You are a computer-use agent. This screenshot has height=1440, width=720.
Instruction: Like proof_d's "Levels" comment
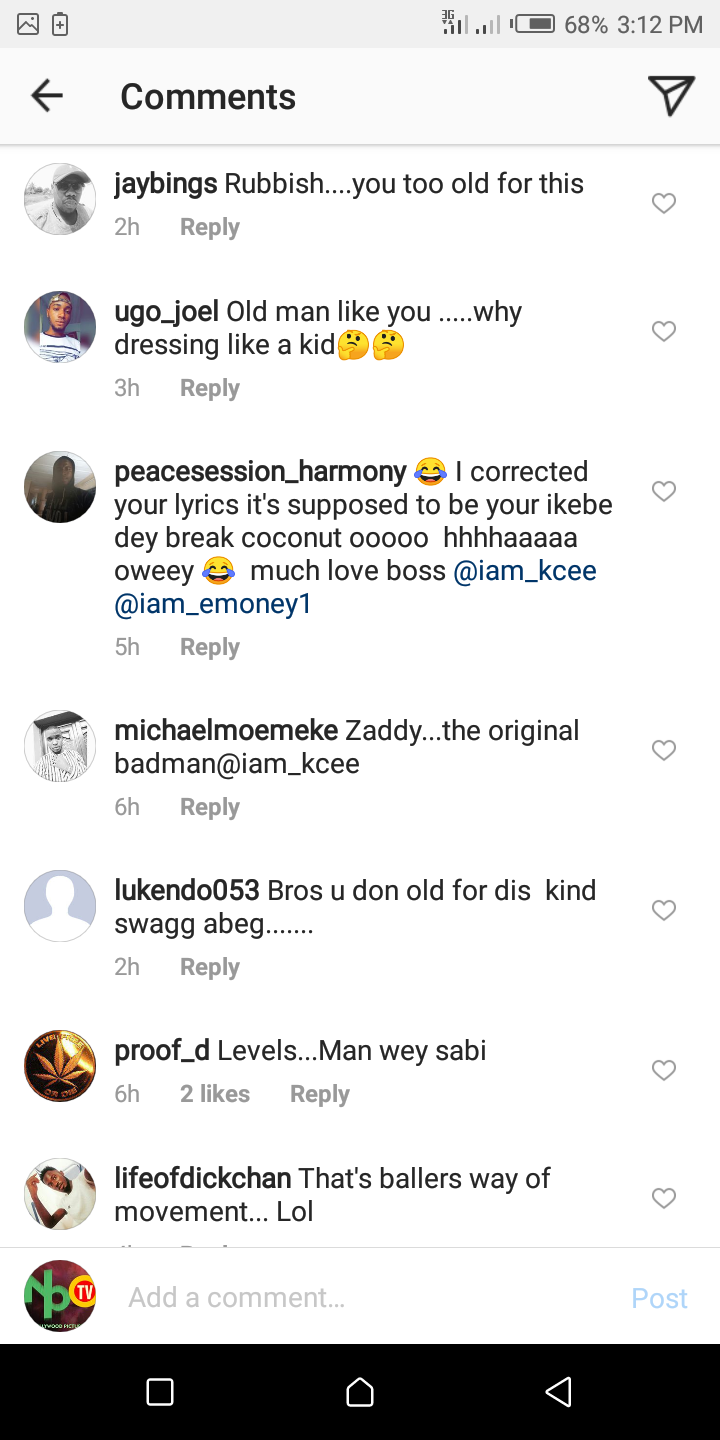pos(664,1070)
